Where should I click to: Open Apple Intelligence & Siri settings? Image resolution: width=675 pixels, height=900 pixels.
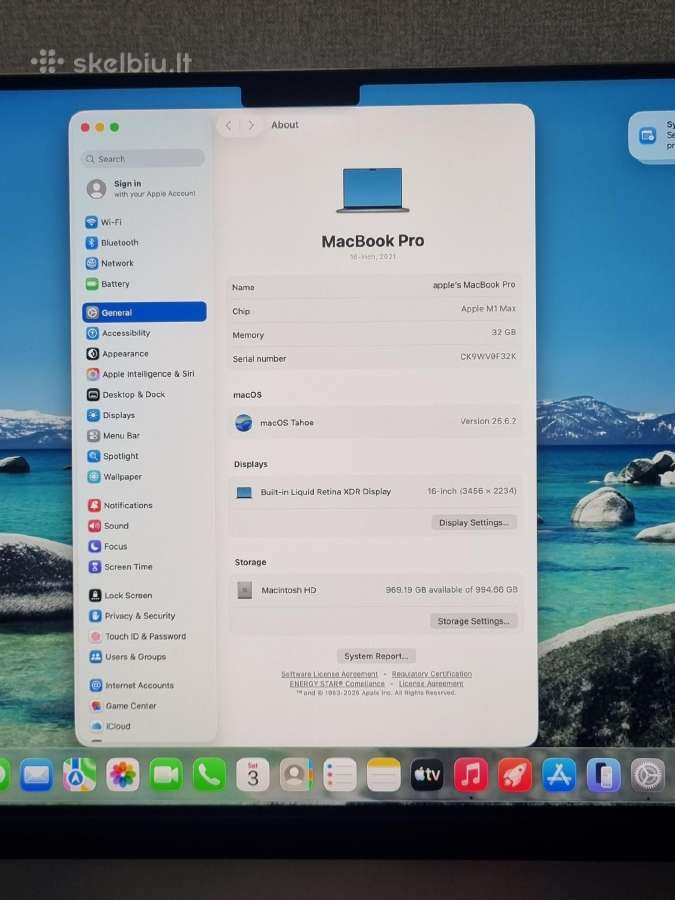tap(141, 374)
